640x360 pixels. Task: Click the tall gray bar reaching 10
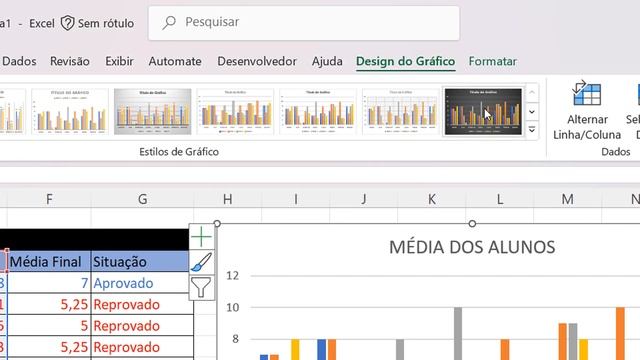pos(458,333)
